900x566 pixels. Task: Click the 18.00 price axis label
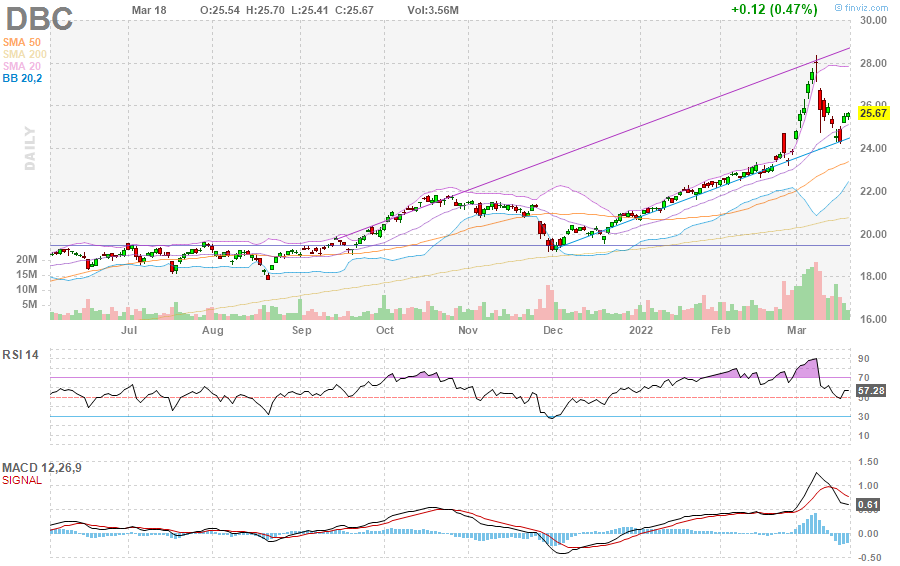coord(873,277)
